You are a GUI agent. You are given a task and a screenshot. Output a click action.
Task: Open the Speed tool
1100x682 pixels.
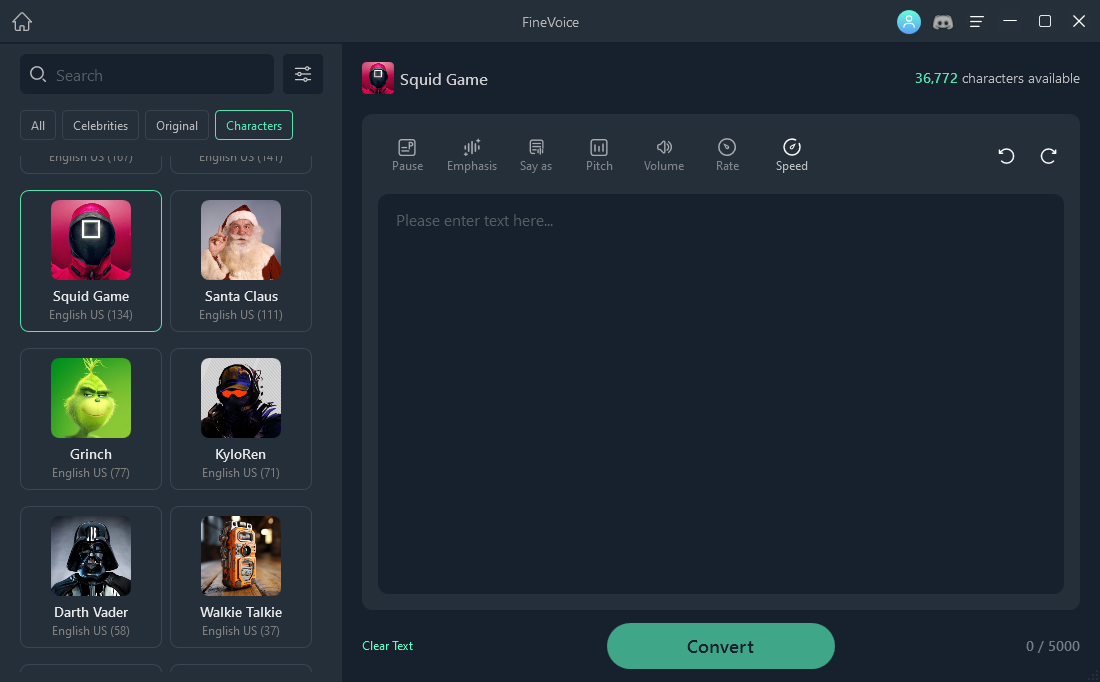coord(791,155)
